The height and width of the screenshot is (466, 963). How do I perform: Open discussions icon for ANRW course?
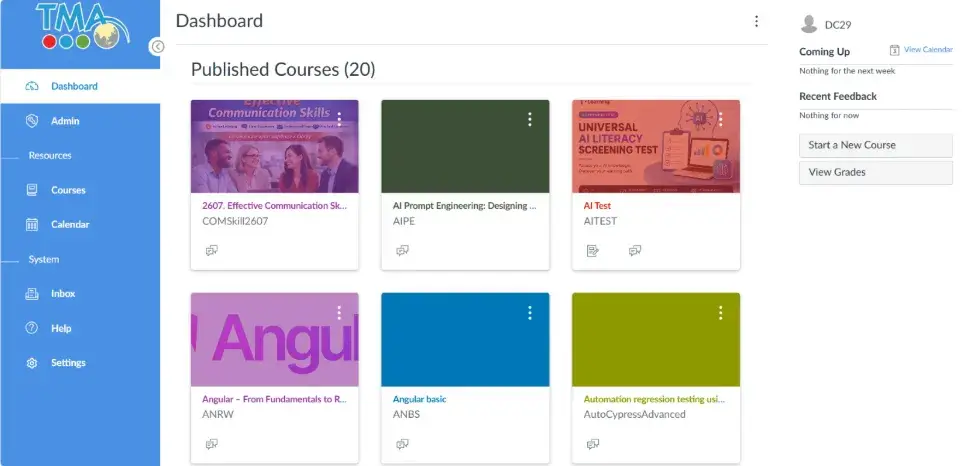212,444
